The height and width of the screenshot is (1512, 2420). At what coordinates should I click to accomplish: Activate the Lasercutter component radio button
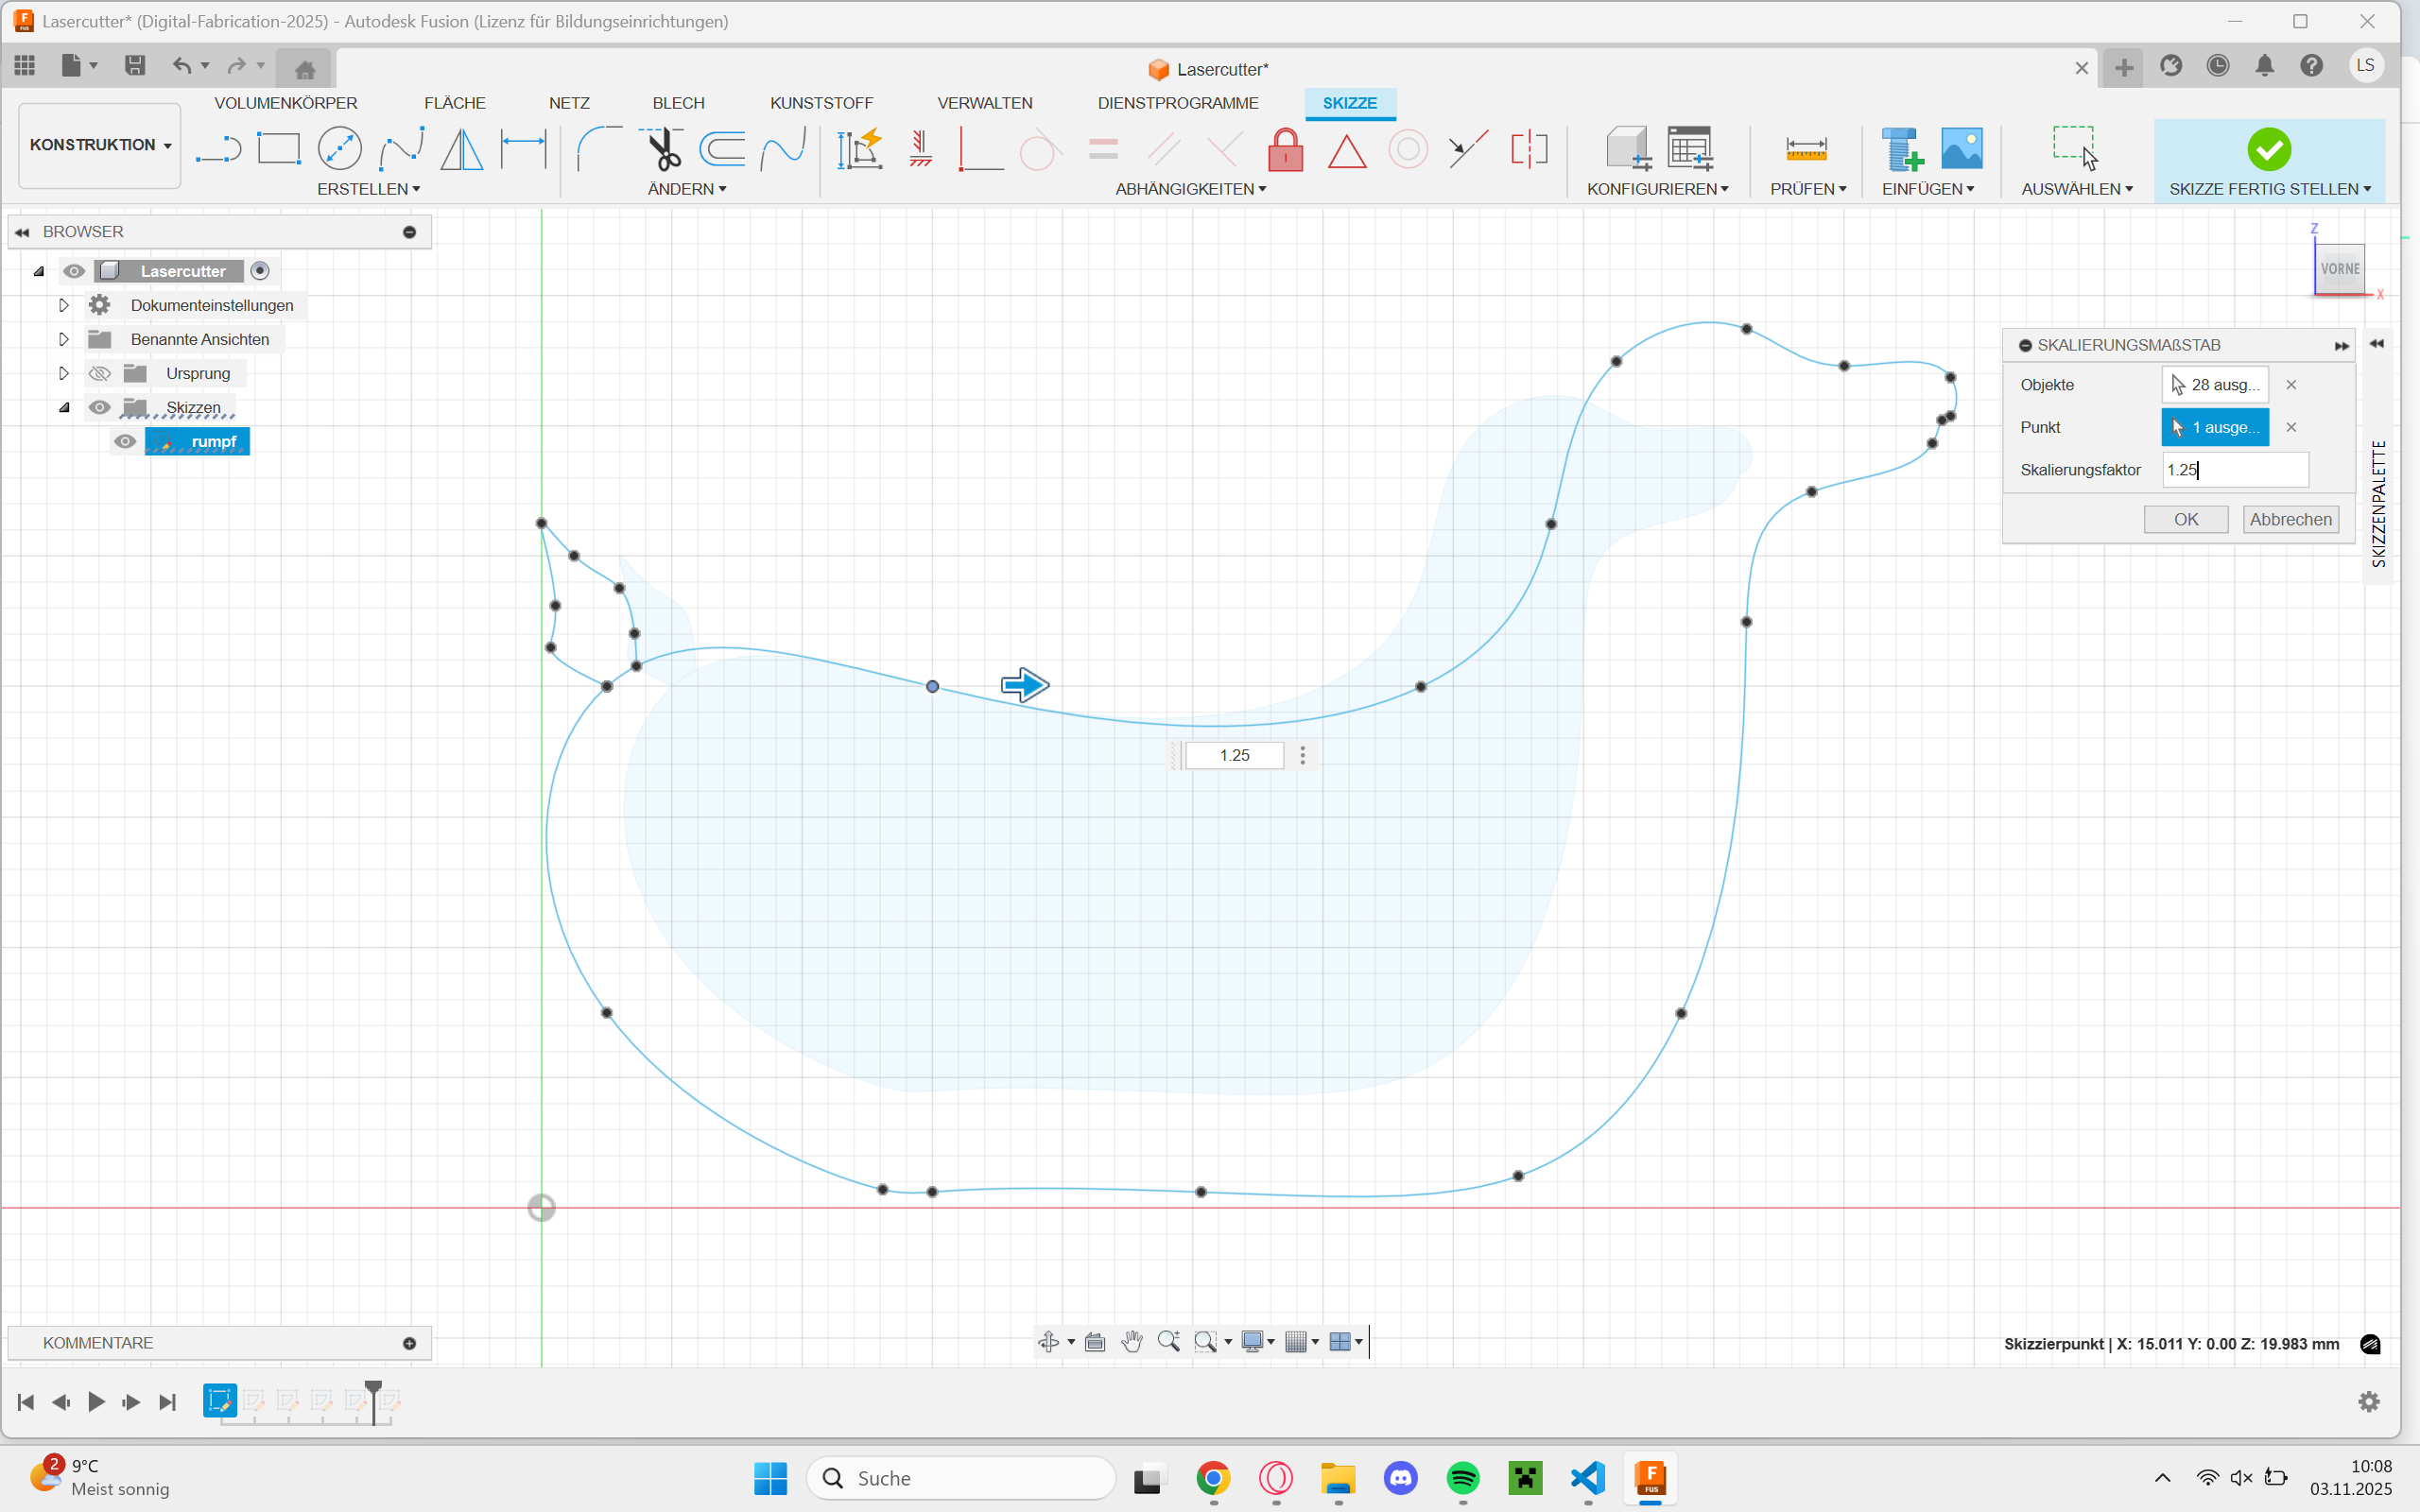(260, 271)
